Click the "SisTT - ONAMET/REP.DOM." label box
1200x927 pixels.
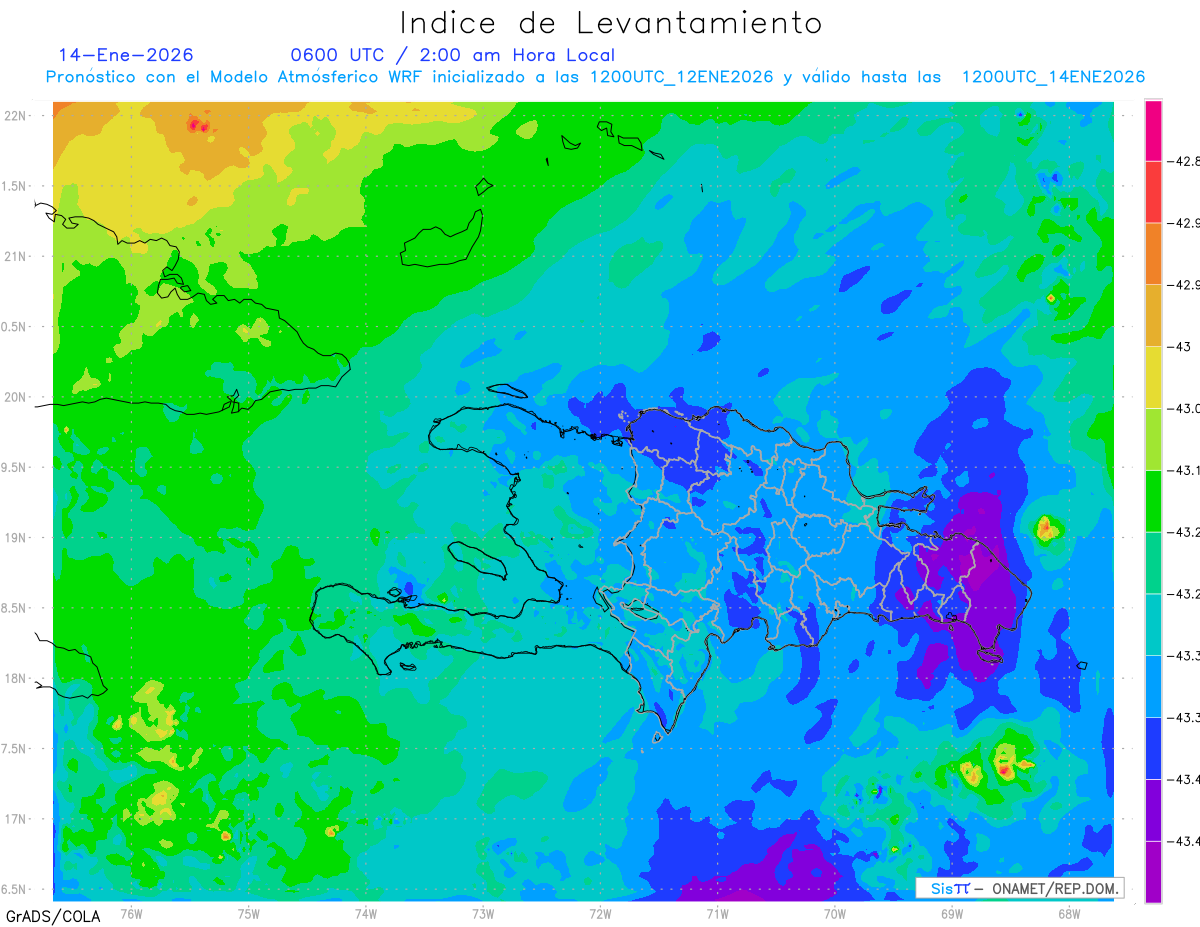pos(1020,888)
